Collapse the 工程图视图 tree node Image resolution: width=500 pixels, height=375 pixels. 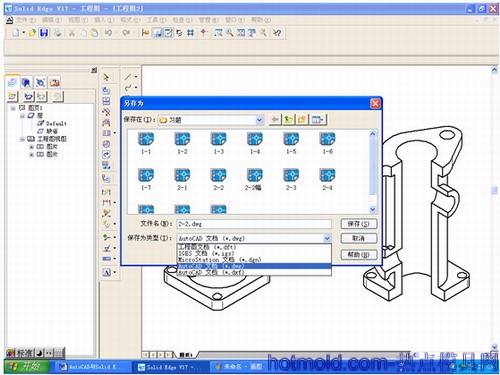click(22, 139)
